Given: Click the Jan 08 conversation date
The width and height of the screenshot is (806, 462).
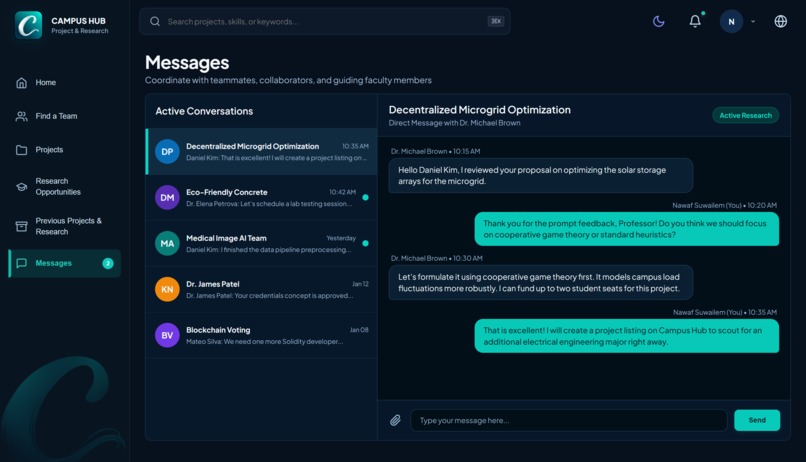Looking at the screenshot, I should (x=359, y=330).
